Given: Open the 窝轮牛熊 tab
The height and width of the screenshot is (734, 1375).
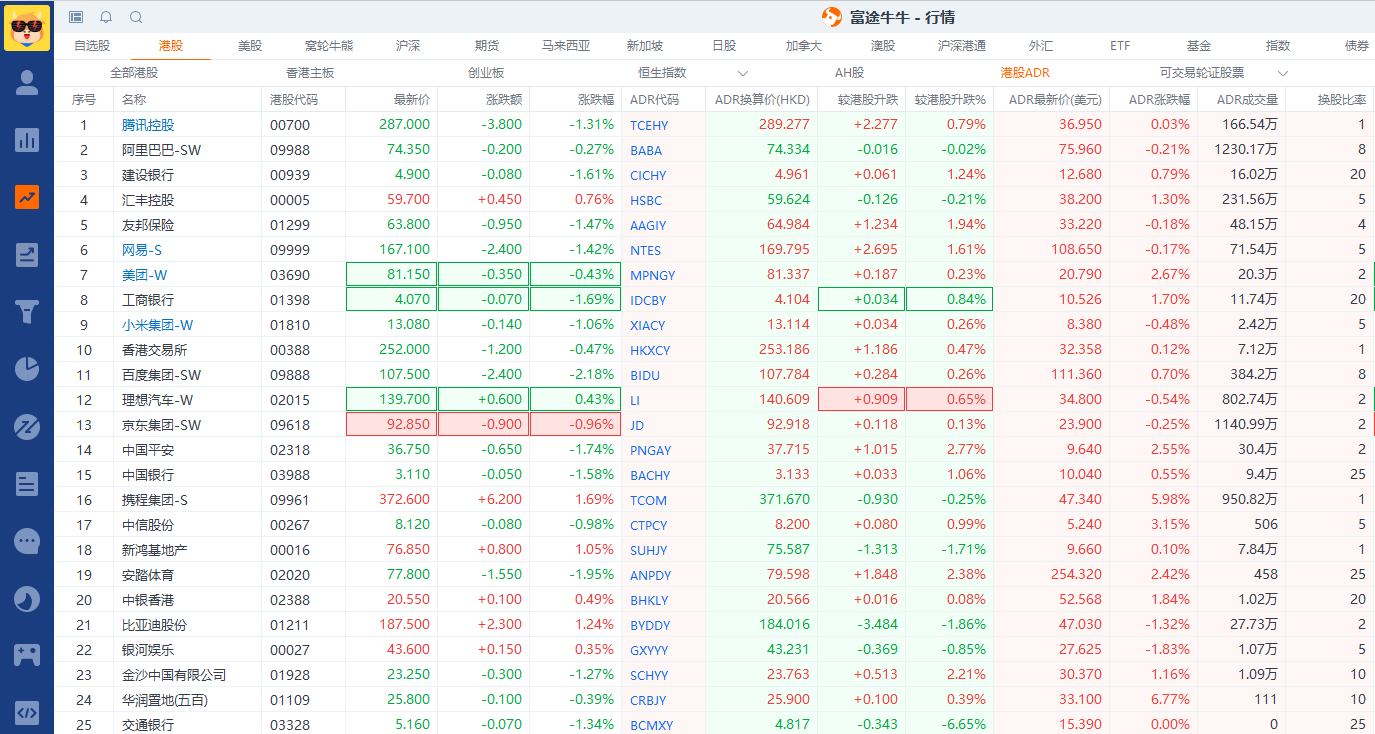Looking at the screenshot, I should (329, 46).
